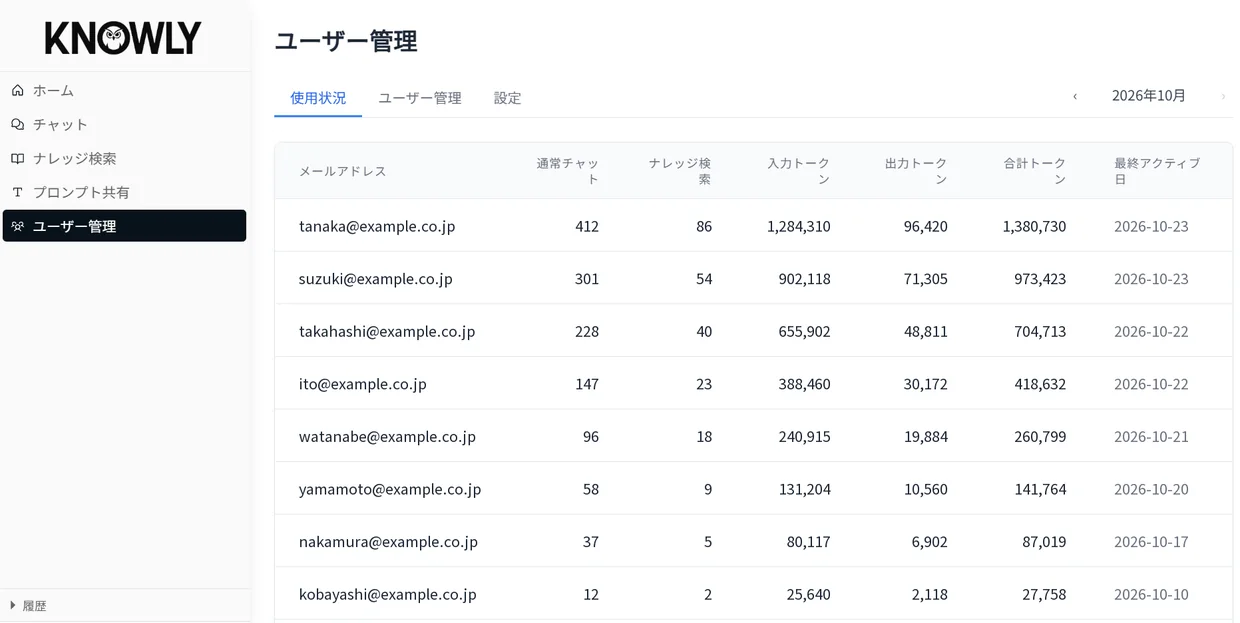Click total tokens value 27,758
Image resolution: width=1240 pixels, height=623 pixels.
[1044, 594]
